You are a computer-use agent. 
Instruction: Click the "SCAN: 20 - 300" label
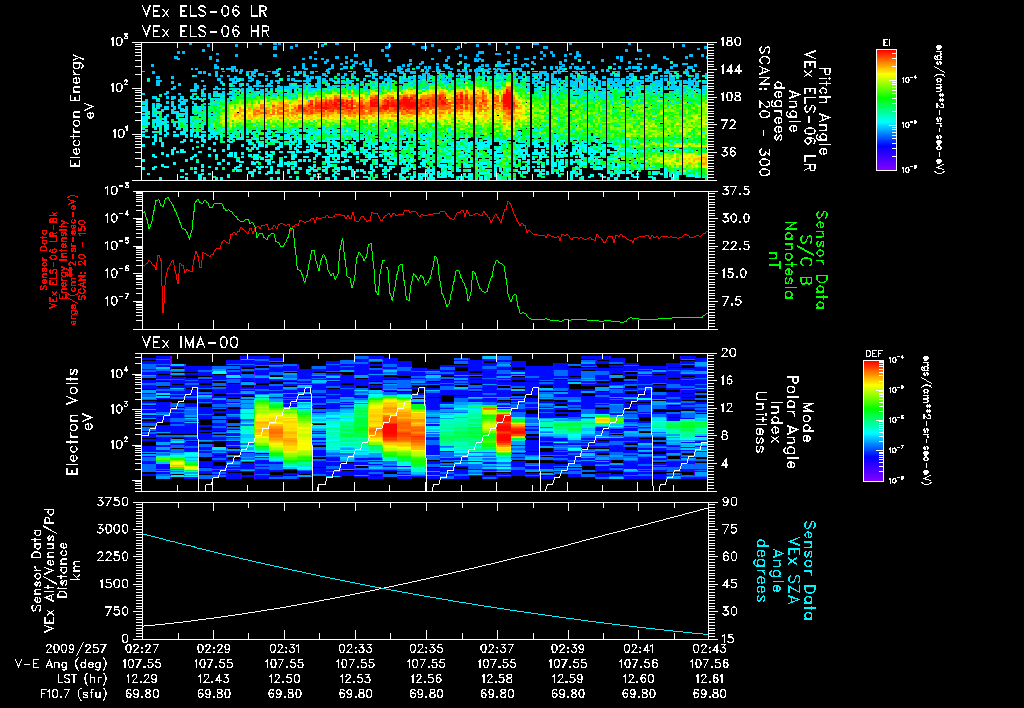(x=763, y=110)
